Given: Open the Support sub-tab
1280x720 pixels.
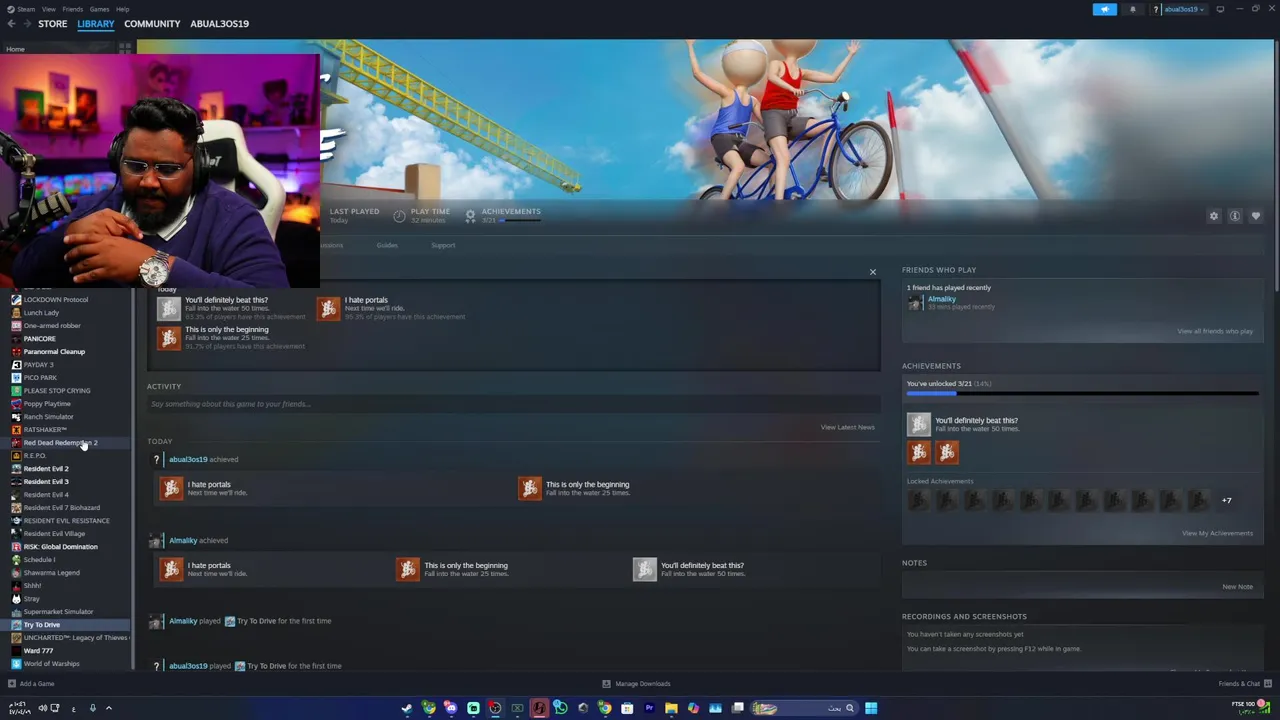Looking at the screenshot, I should (x=443, y=245).
